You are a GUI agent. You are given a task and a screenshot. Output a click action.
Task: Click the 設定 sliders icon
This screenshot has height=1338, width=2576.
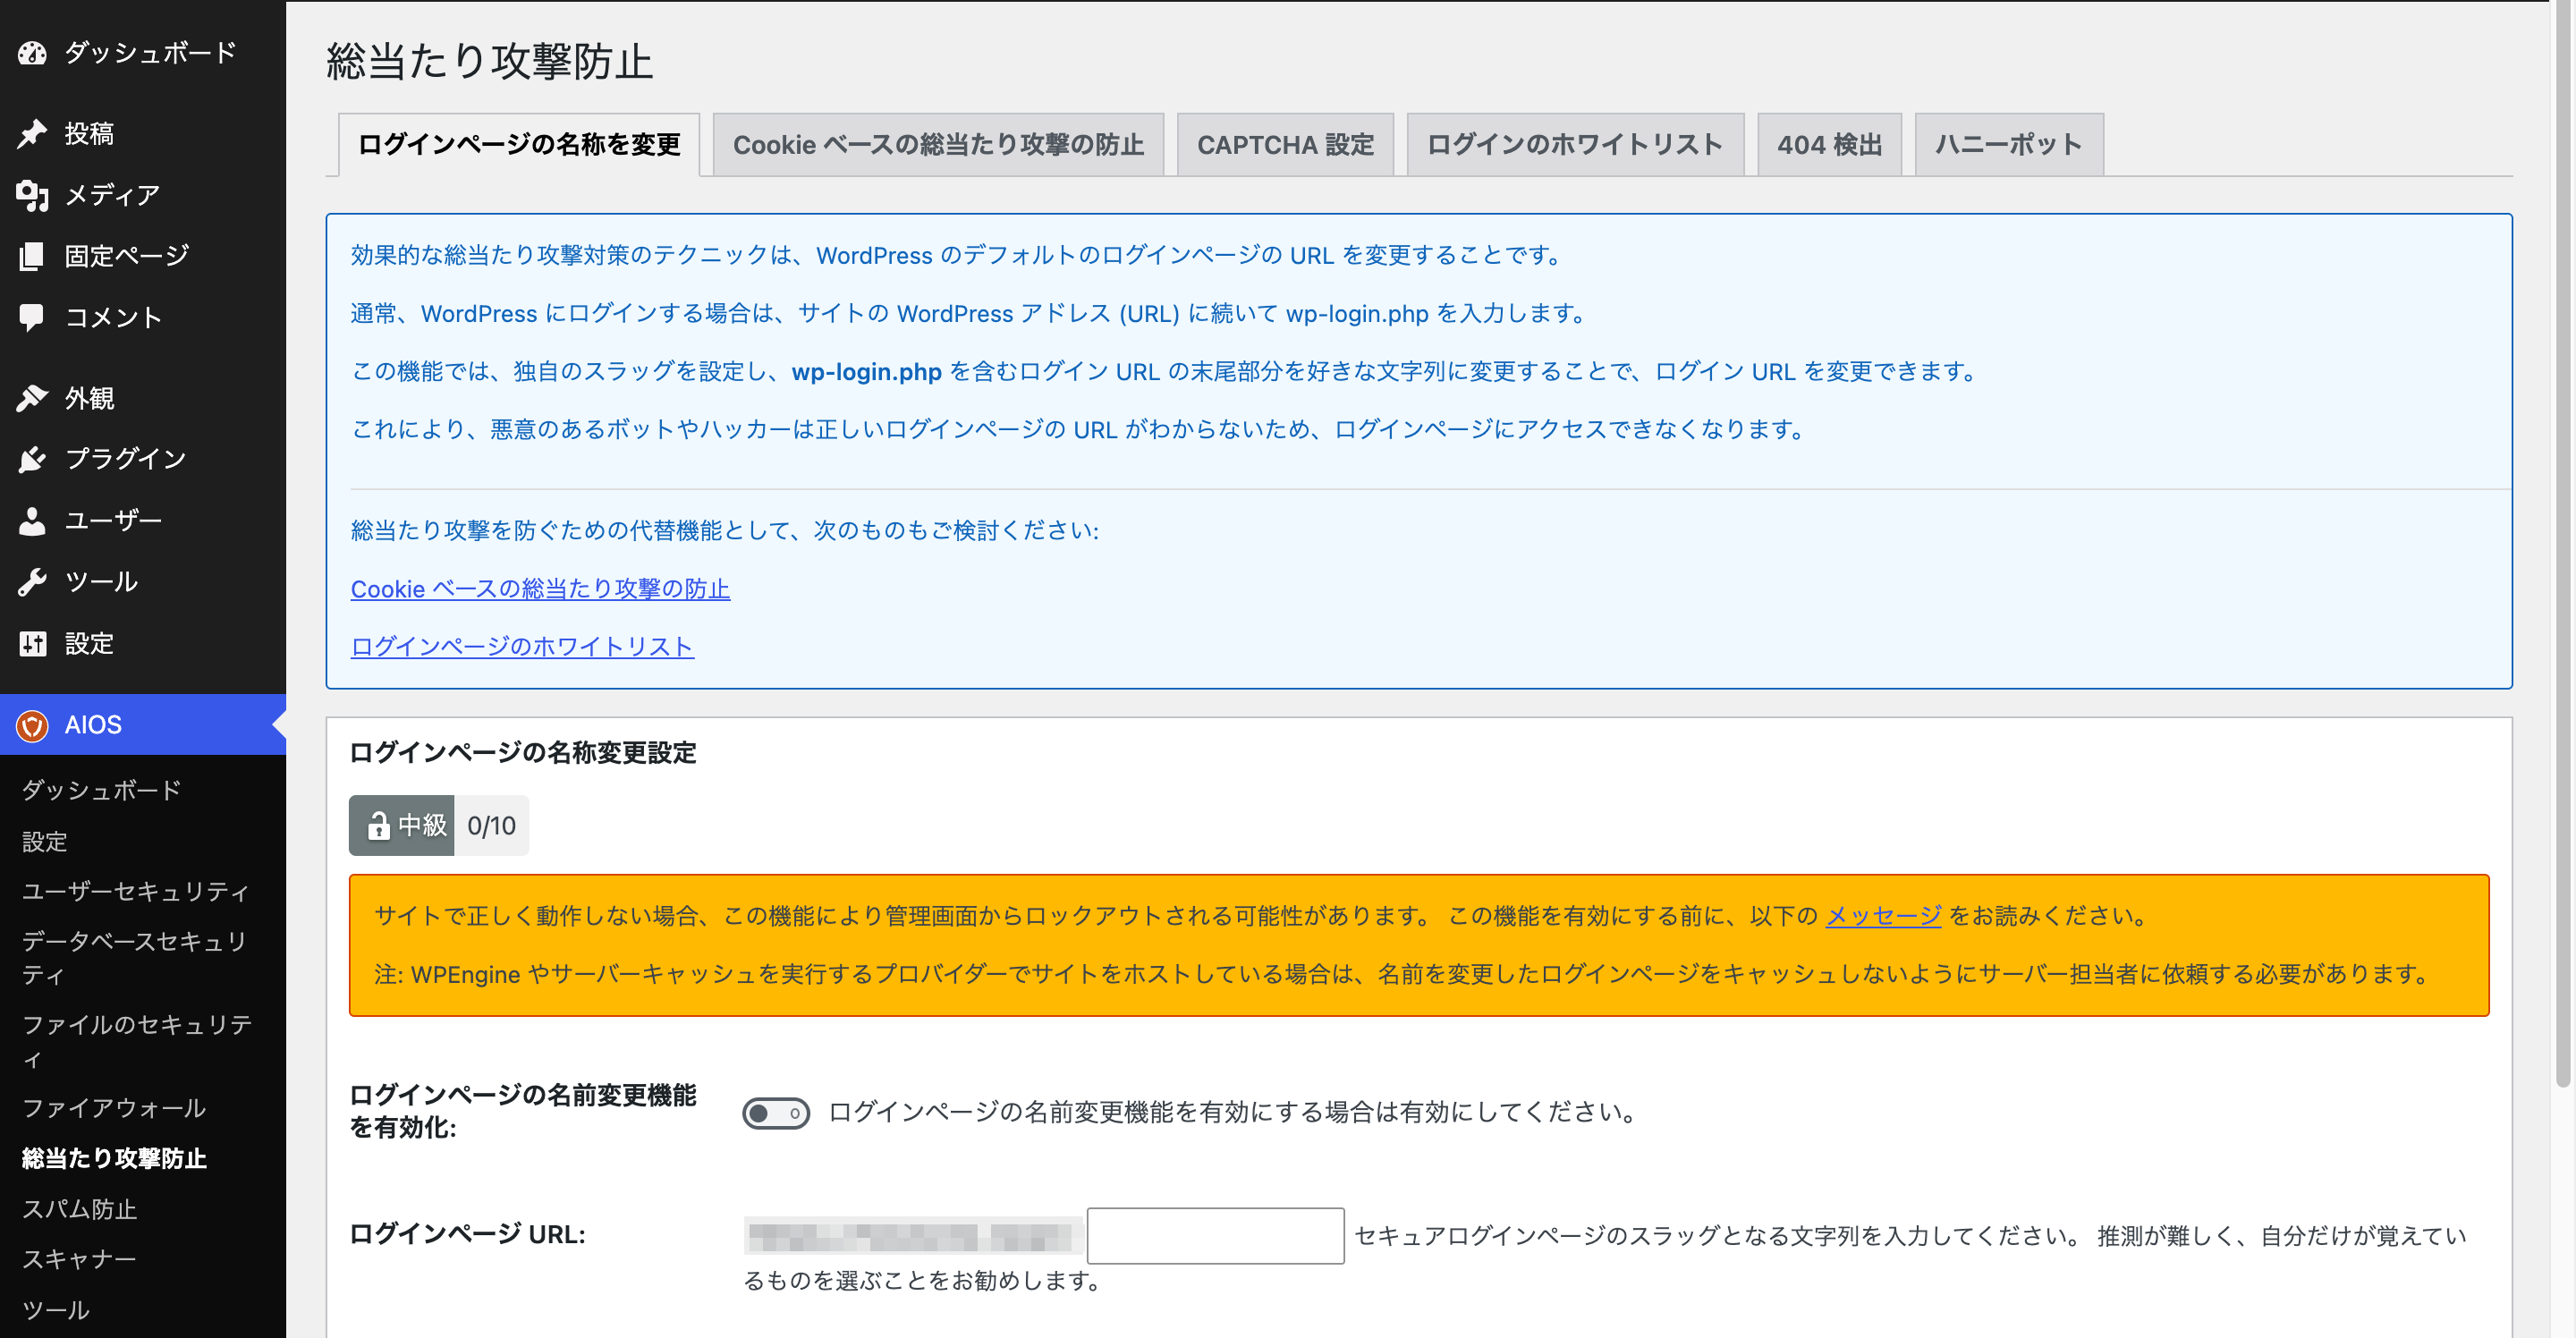[x=32, y=643]
